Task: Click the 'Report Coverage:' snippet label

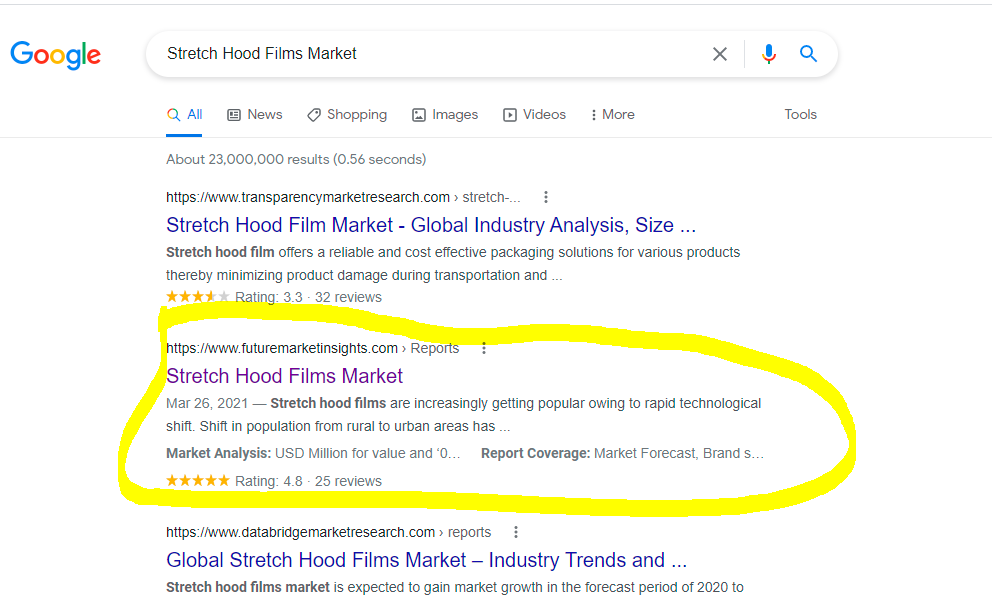Action: tap(535, 454)
